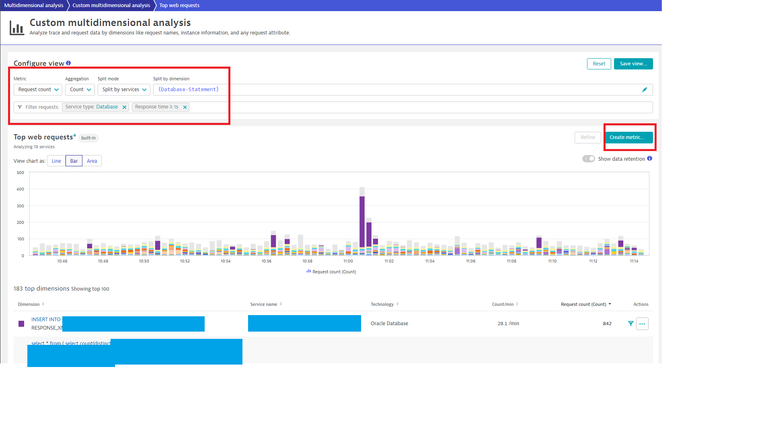The image size is (772, 434).
Task: Go to Multidimensional analysis breadcrumb
Action: [32, 5]
